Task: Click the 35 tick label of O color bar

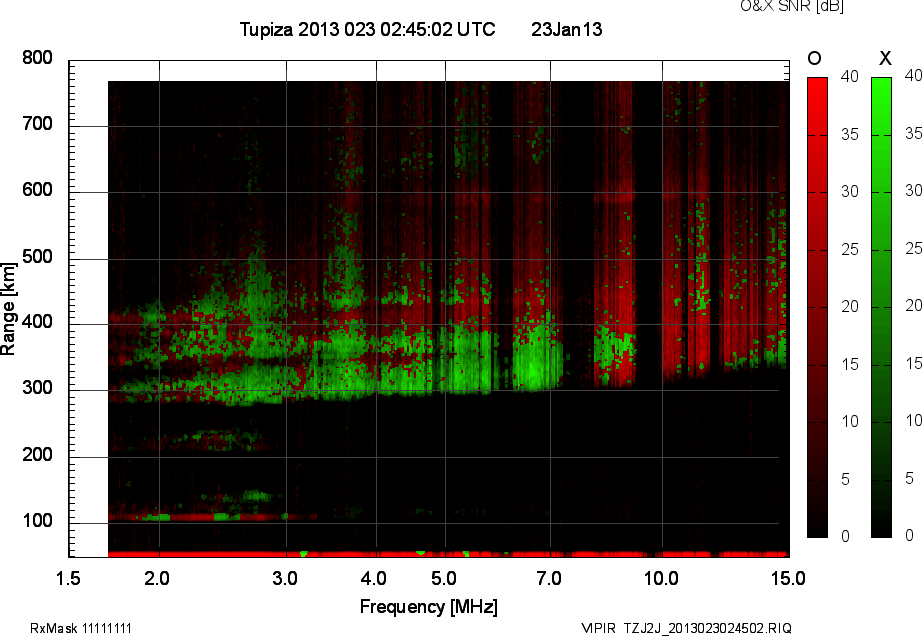Action: [x=850, y=135]
